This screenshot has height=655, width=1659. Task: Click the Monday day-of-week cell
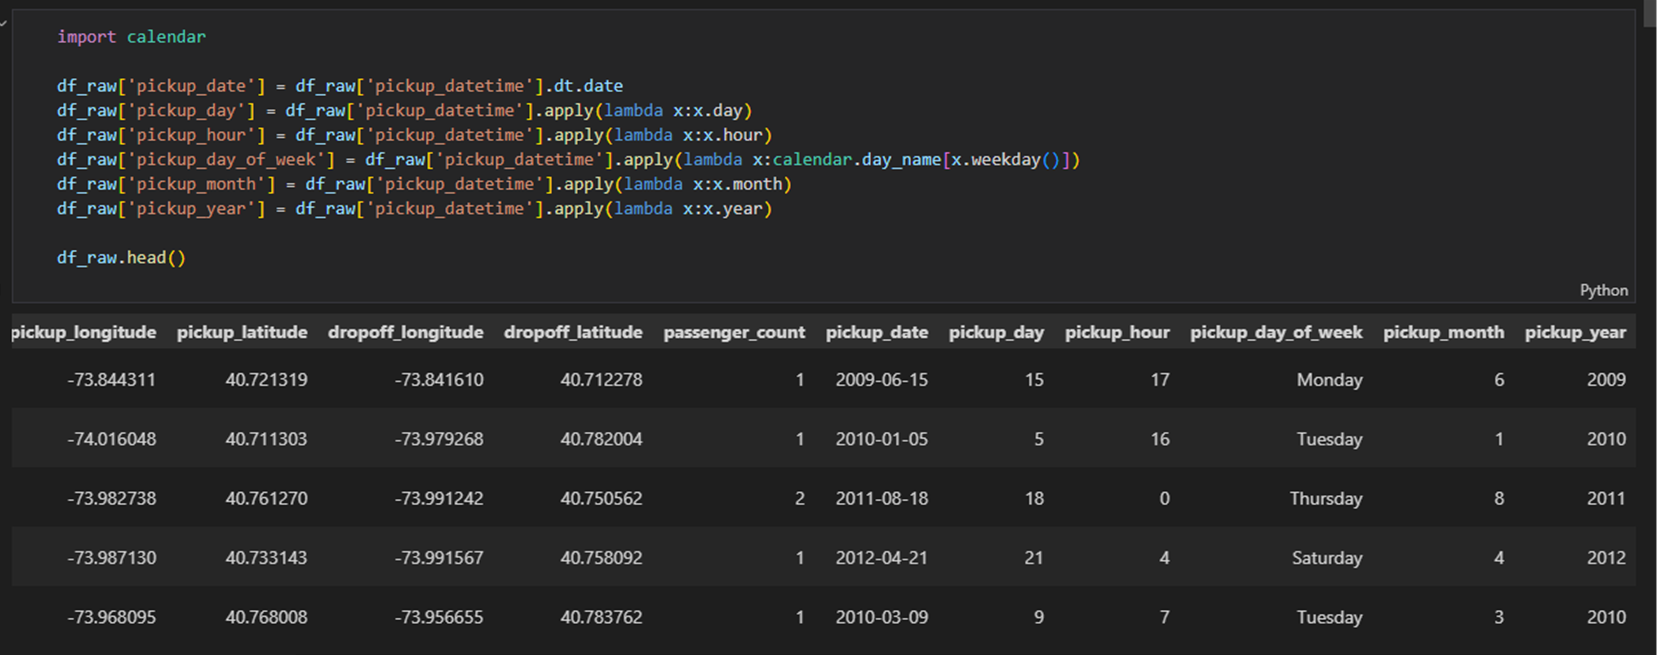pos(1329,380)
